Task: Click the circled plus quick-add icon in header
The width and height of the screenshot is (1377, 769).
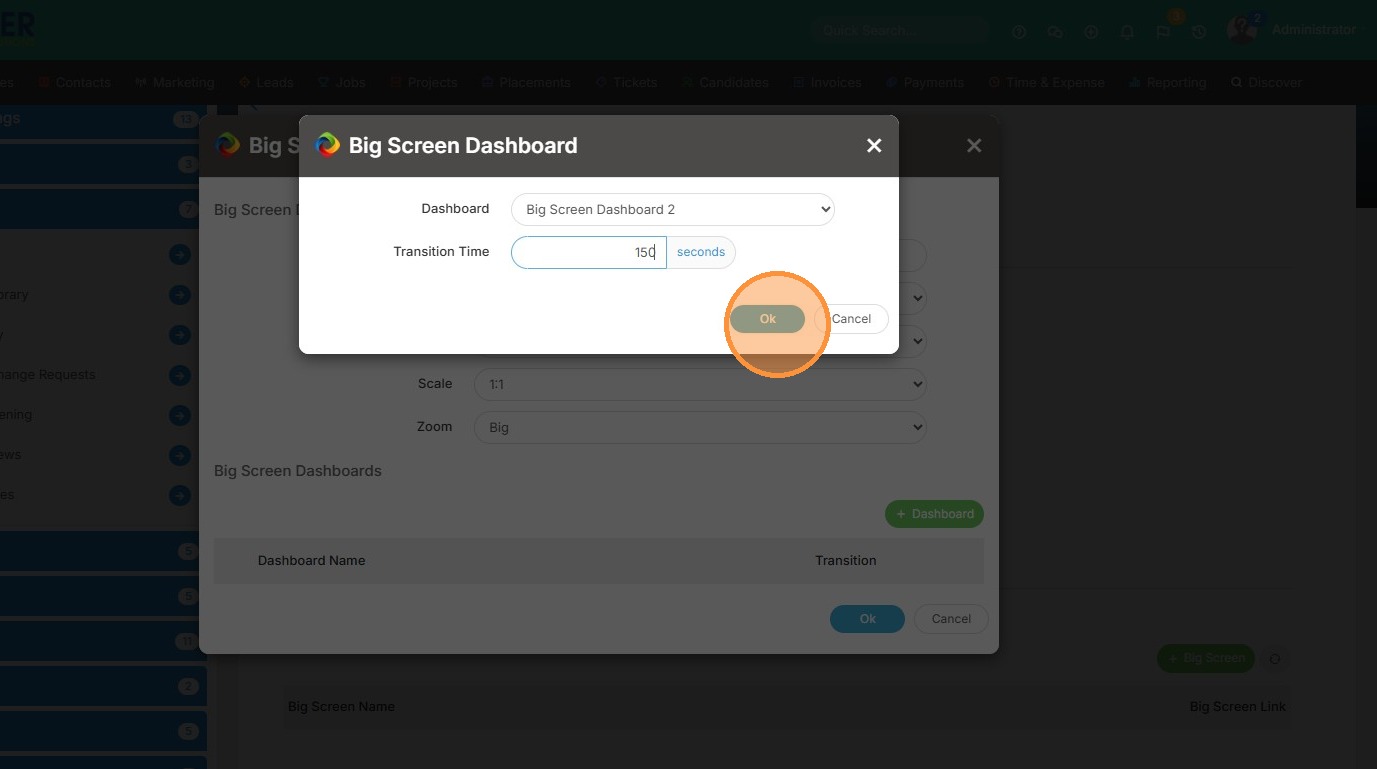Action: [1091, 32]
